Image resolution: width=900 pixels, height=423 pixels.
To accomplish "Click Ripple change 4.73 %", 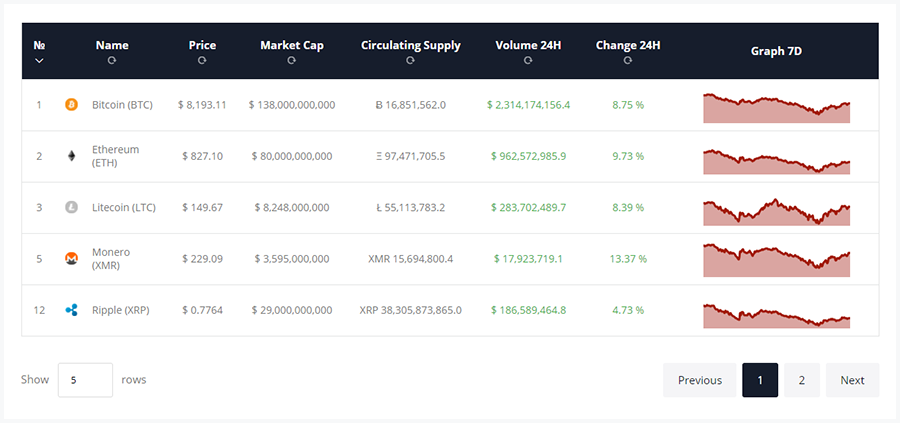I will 628,311.
